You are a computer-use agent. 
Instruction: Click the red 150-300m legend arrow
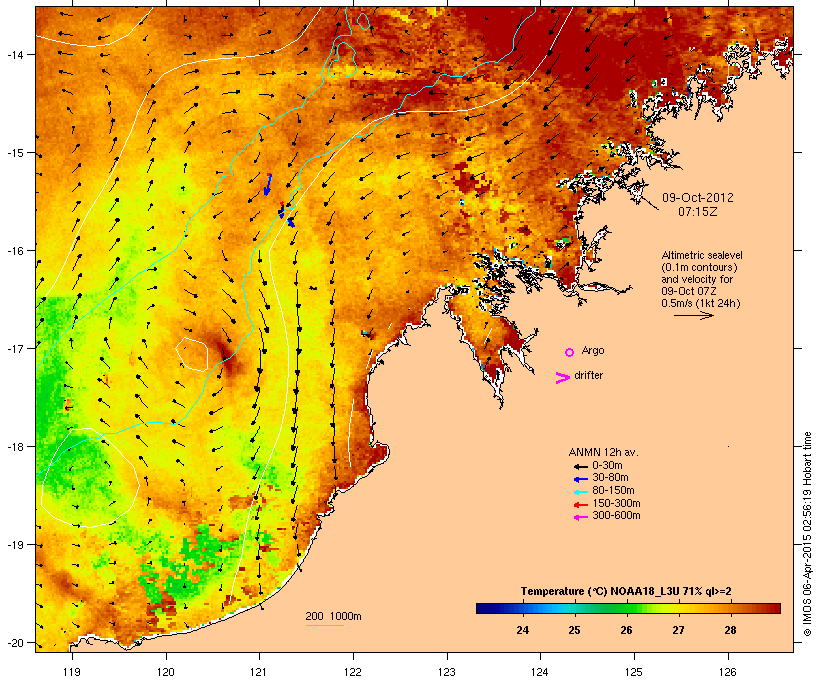[580, 505]
